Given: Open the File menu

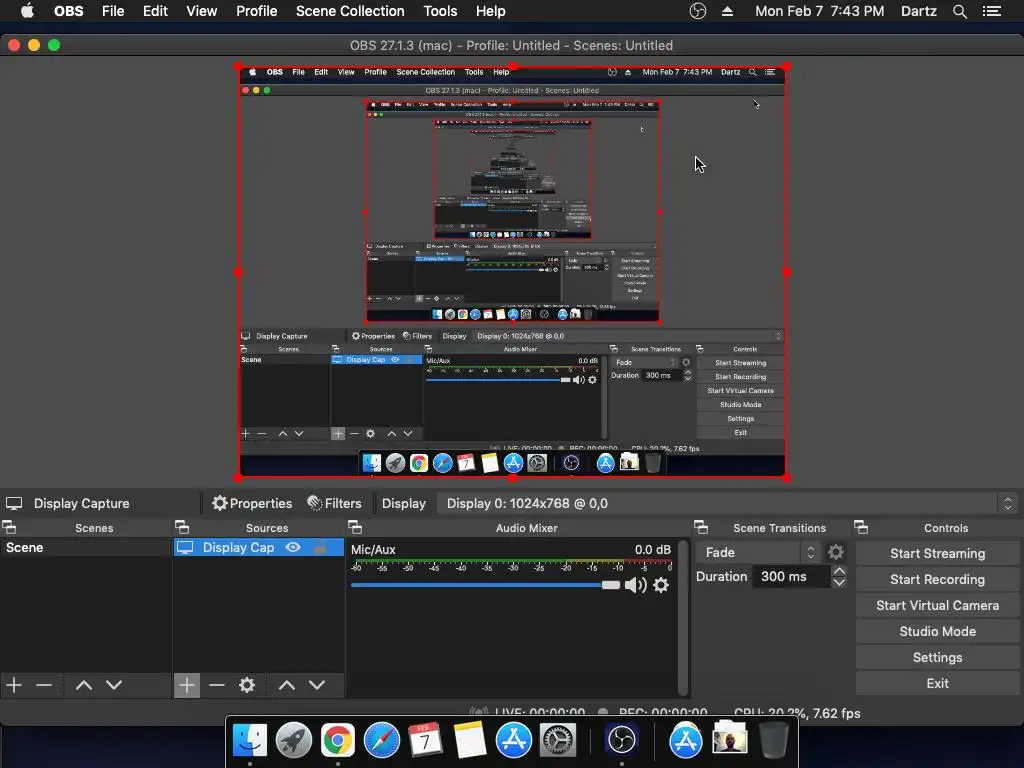Looking at the screenshot, I should (x=113, y=11).
